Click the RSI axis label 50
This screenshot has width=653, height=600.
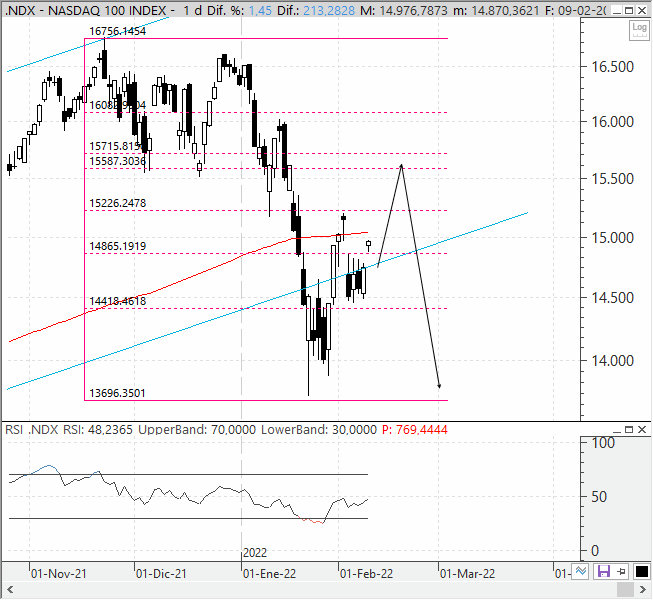[599, 497]
